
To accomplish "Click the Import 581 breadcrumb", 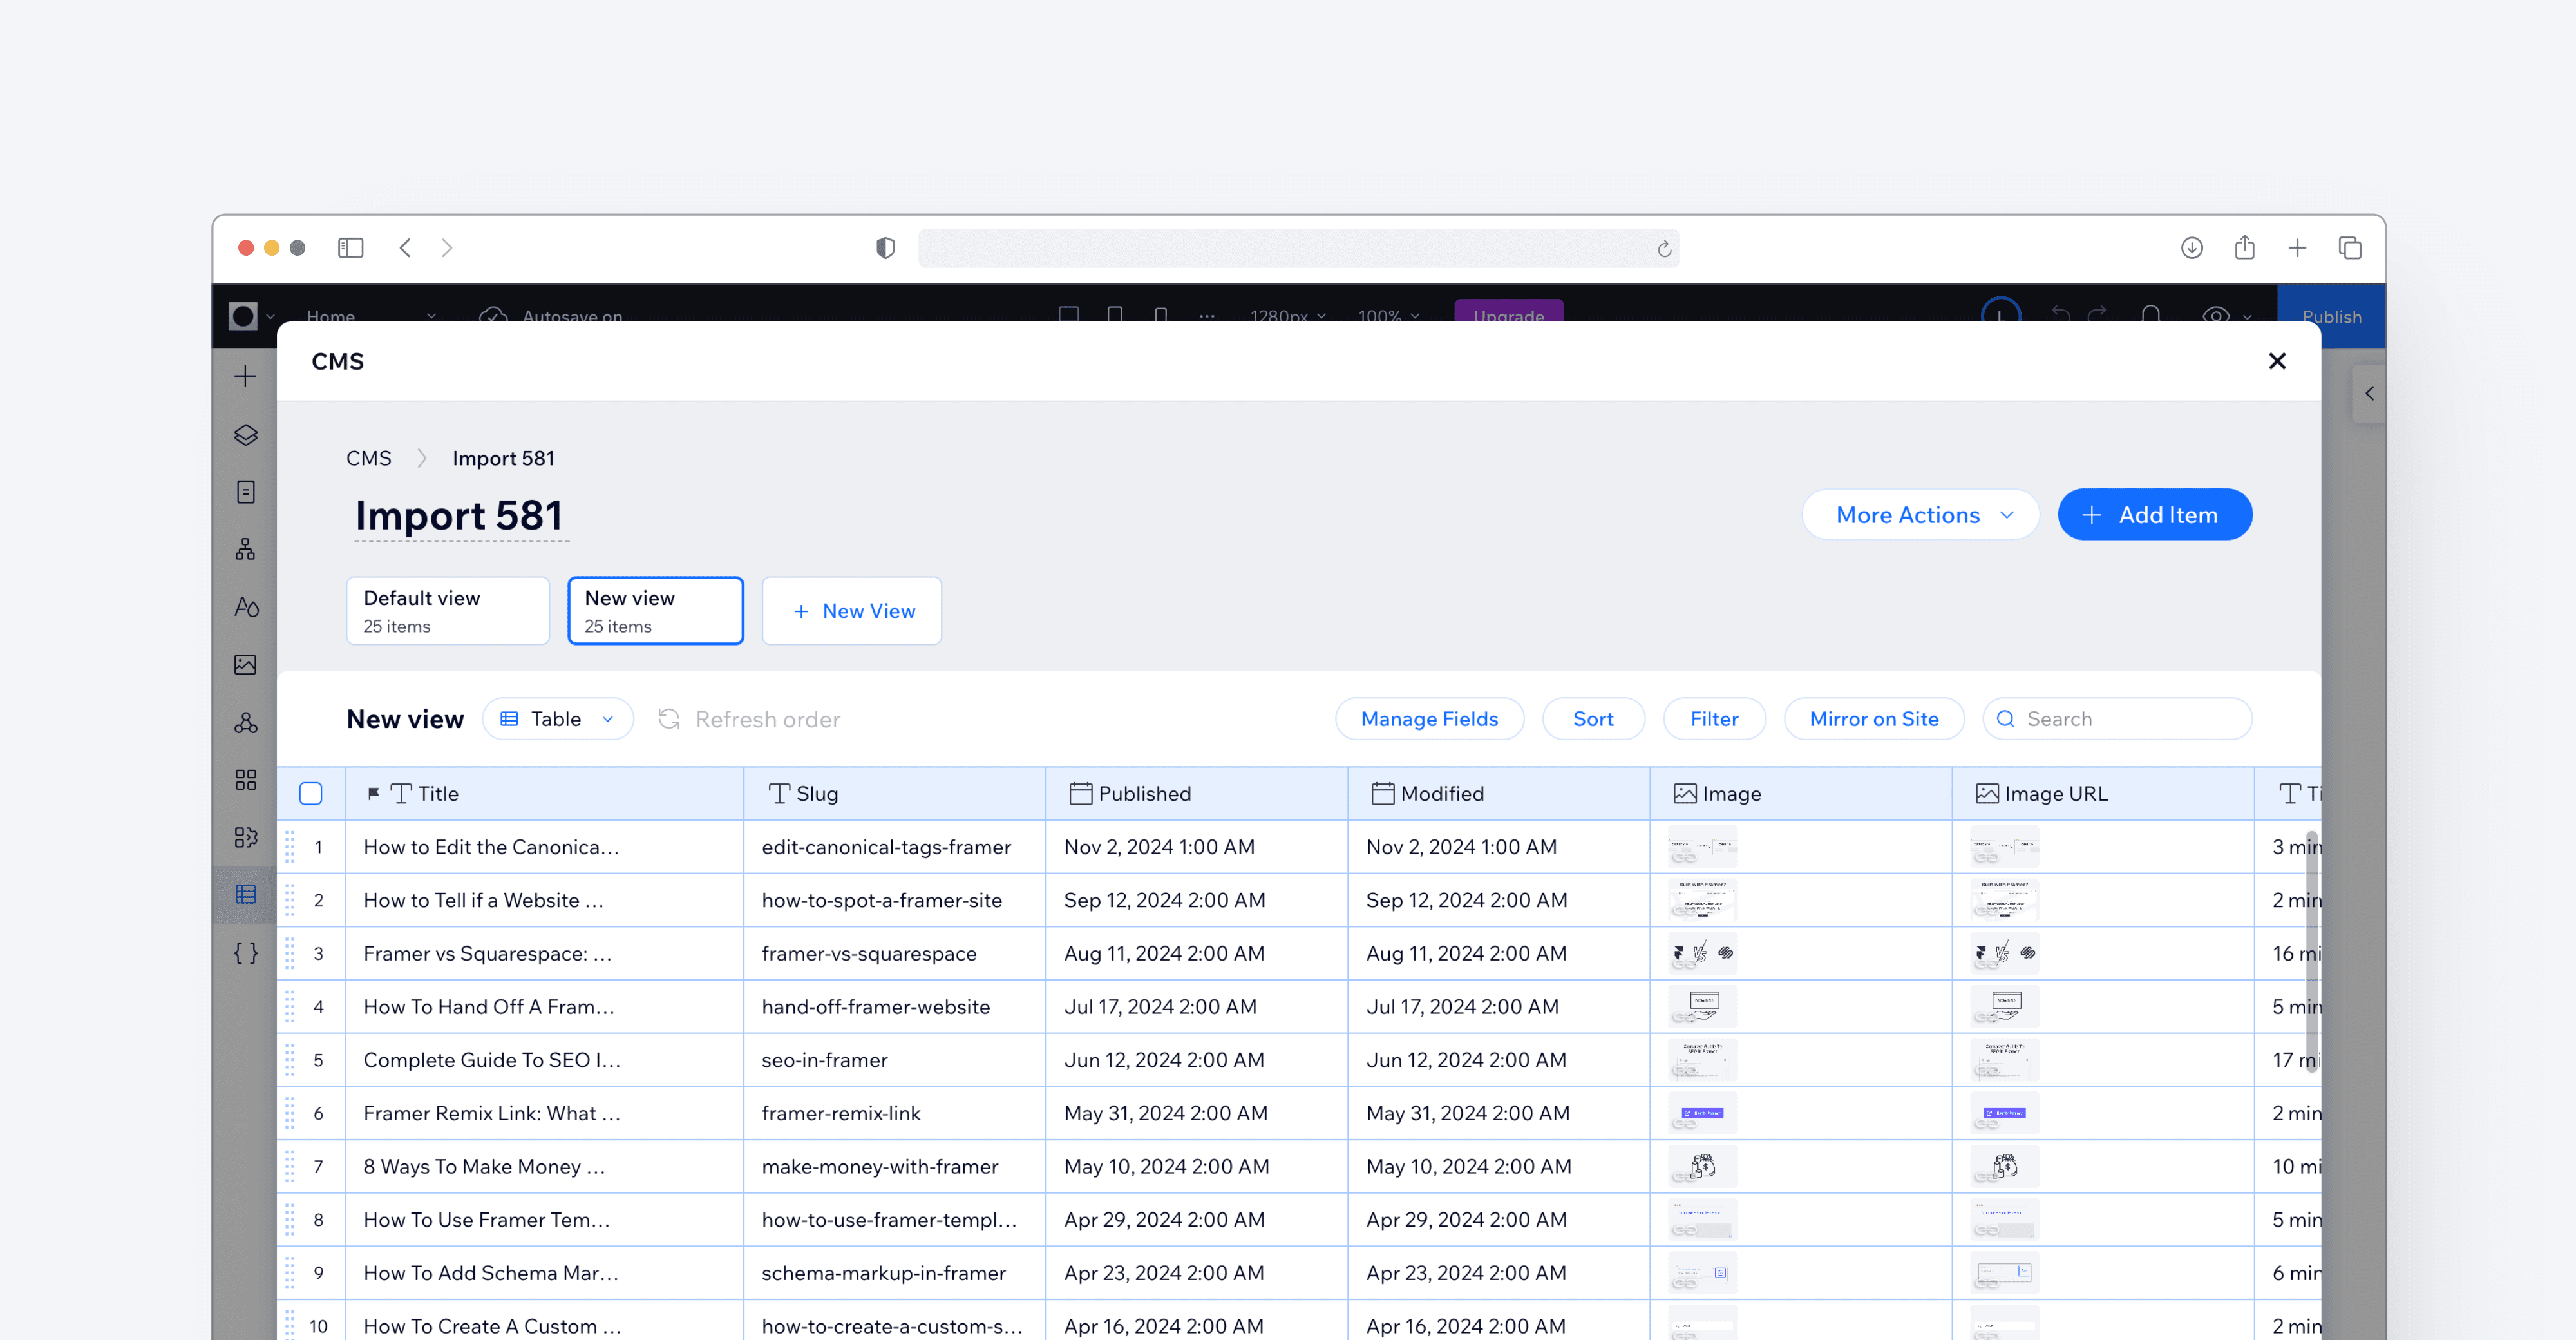I will (503, 458).
